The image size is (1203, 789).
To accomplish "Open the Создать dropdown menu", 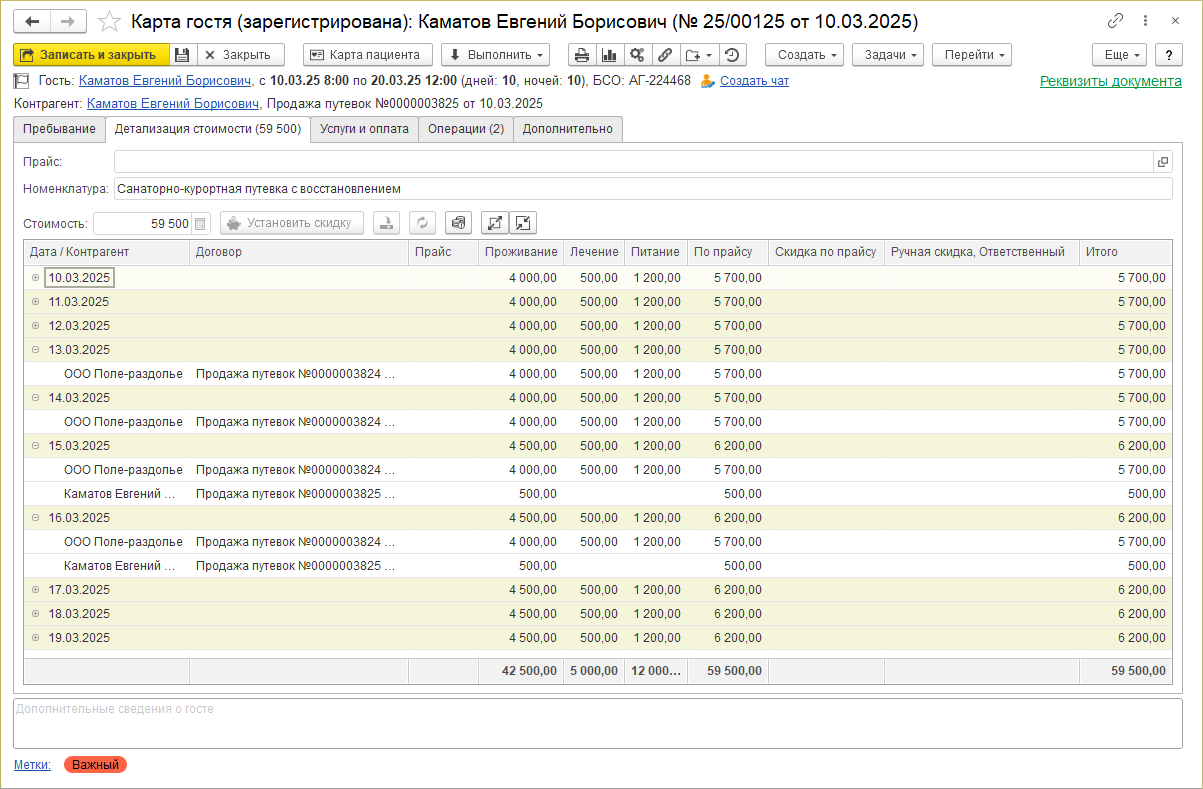I will [x=804, y=55].
